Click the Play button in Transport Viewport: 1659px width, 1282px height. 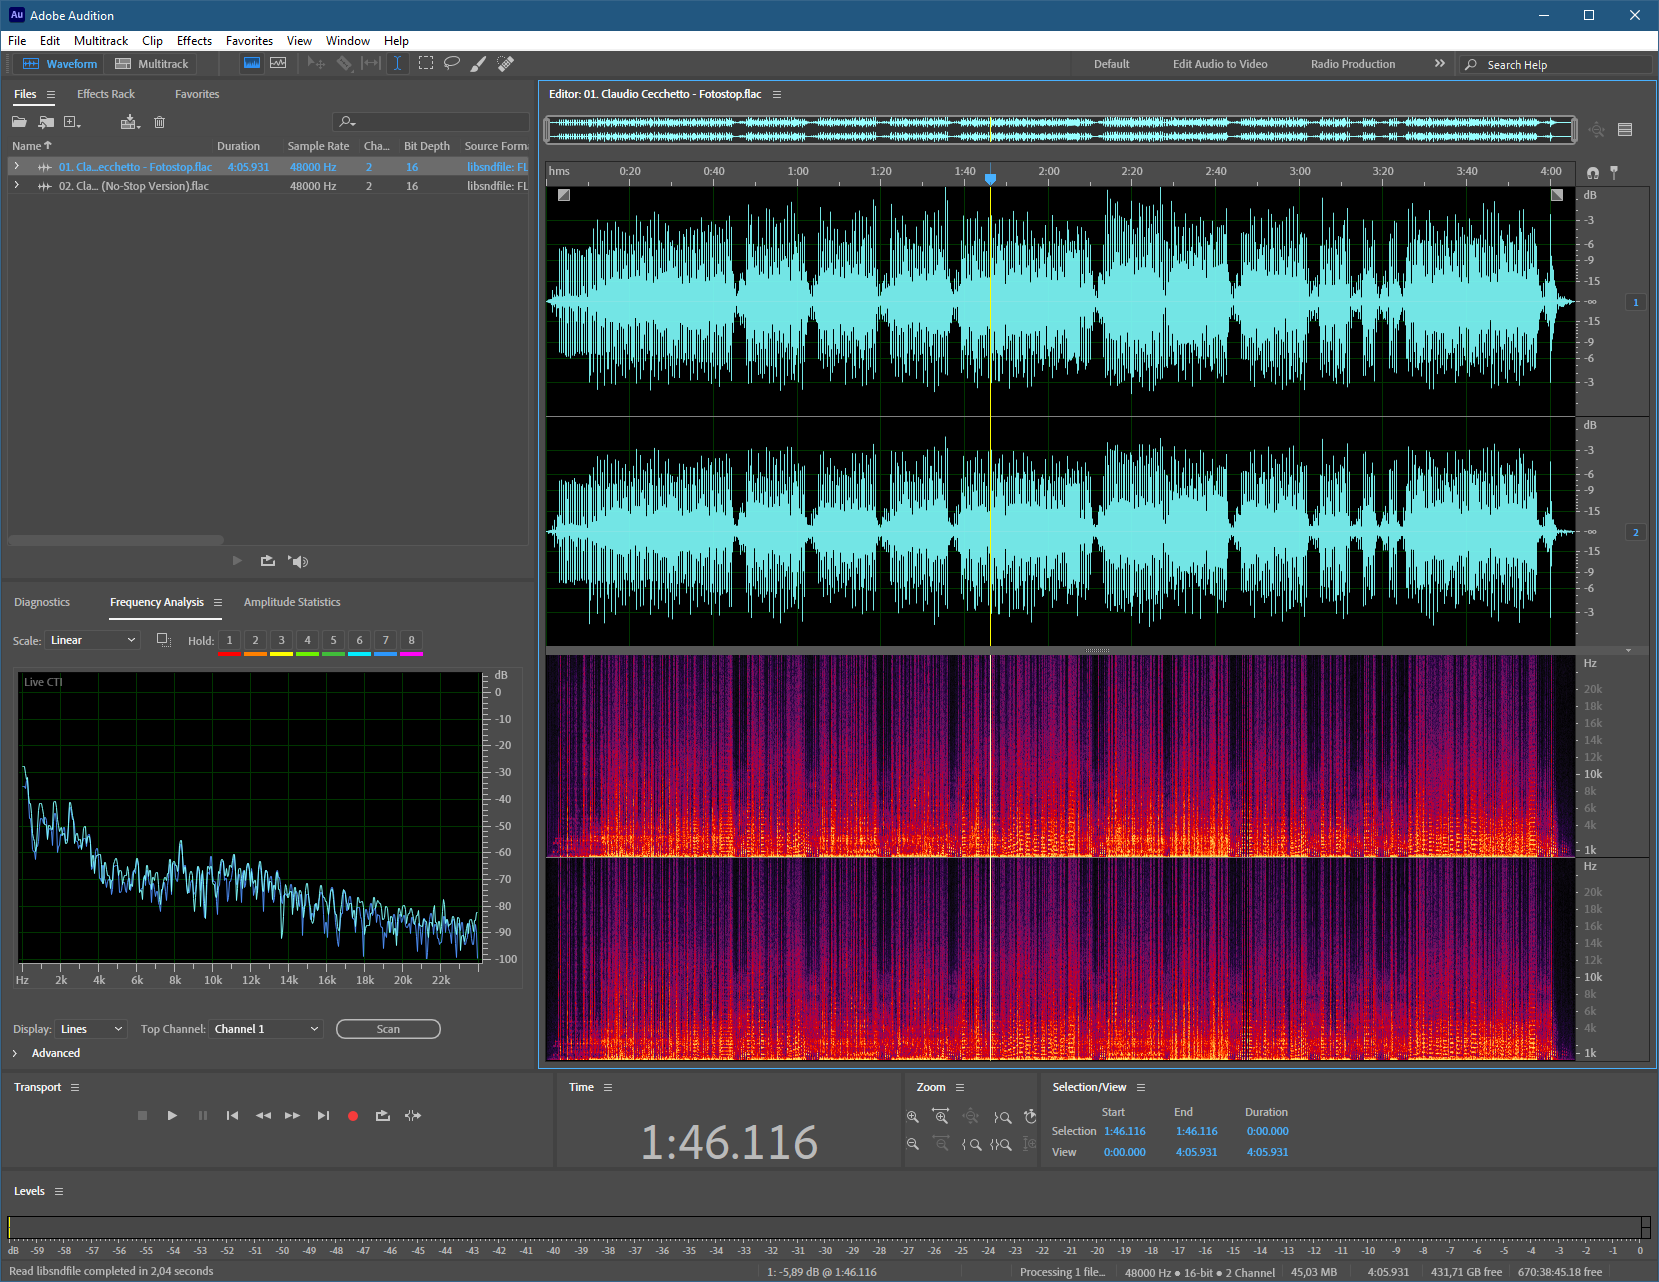point(172,1115)
